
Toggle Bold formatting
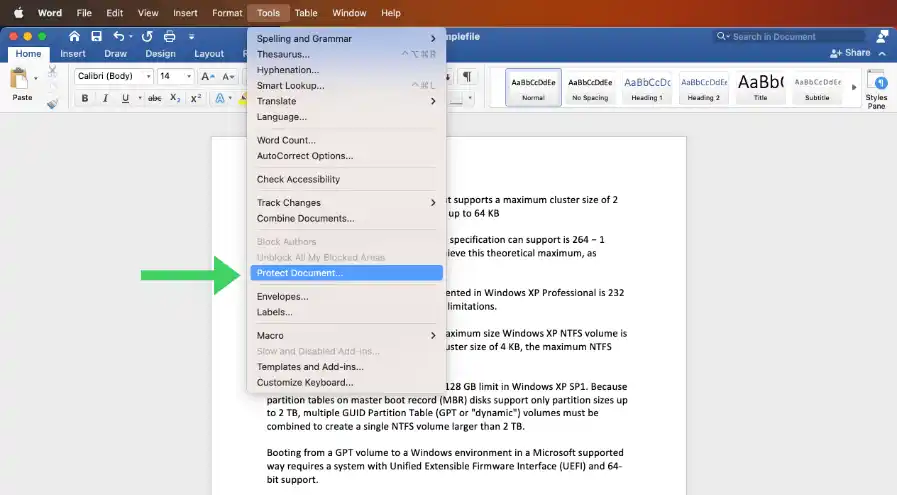[x=85, y=98]
